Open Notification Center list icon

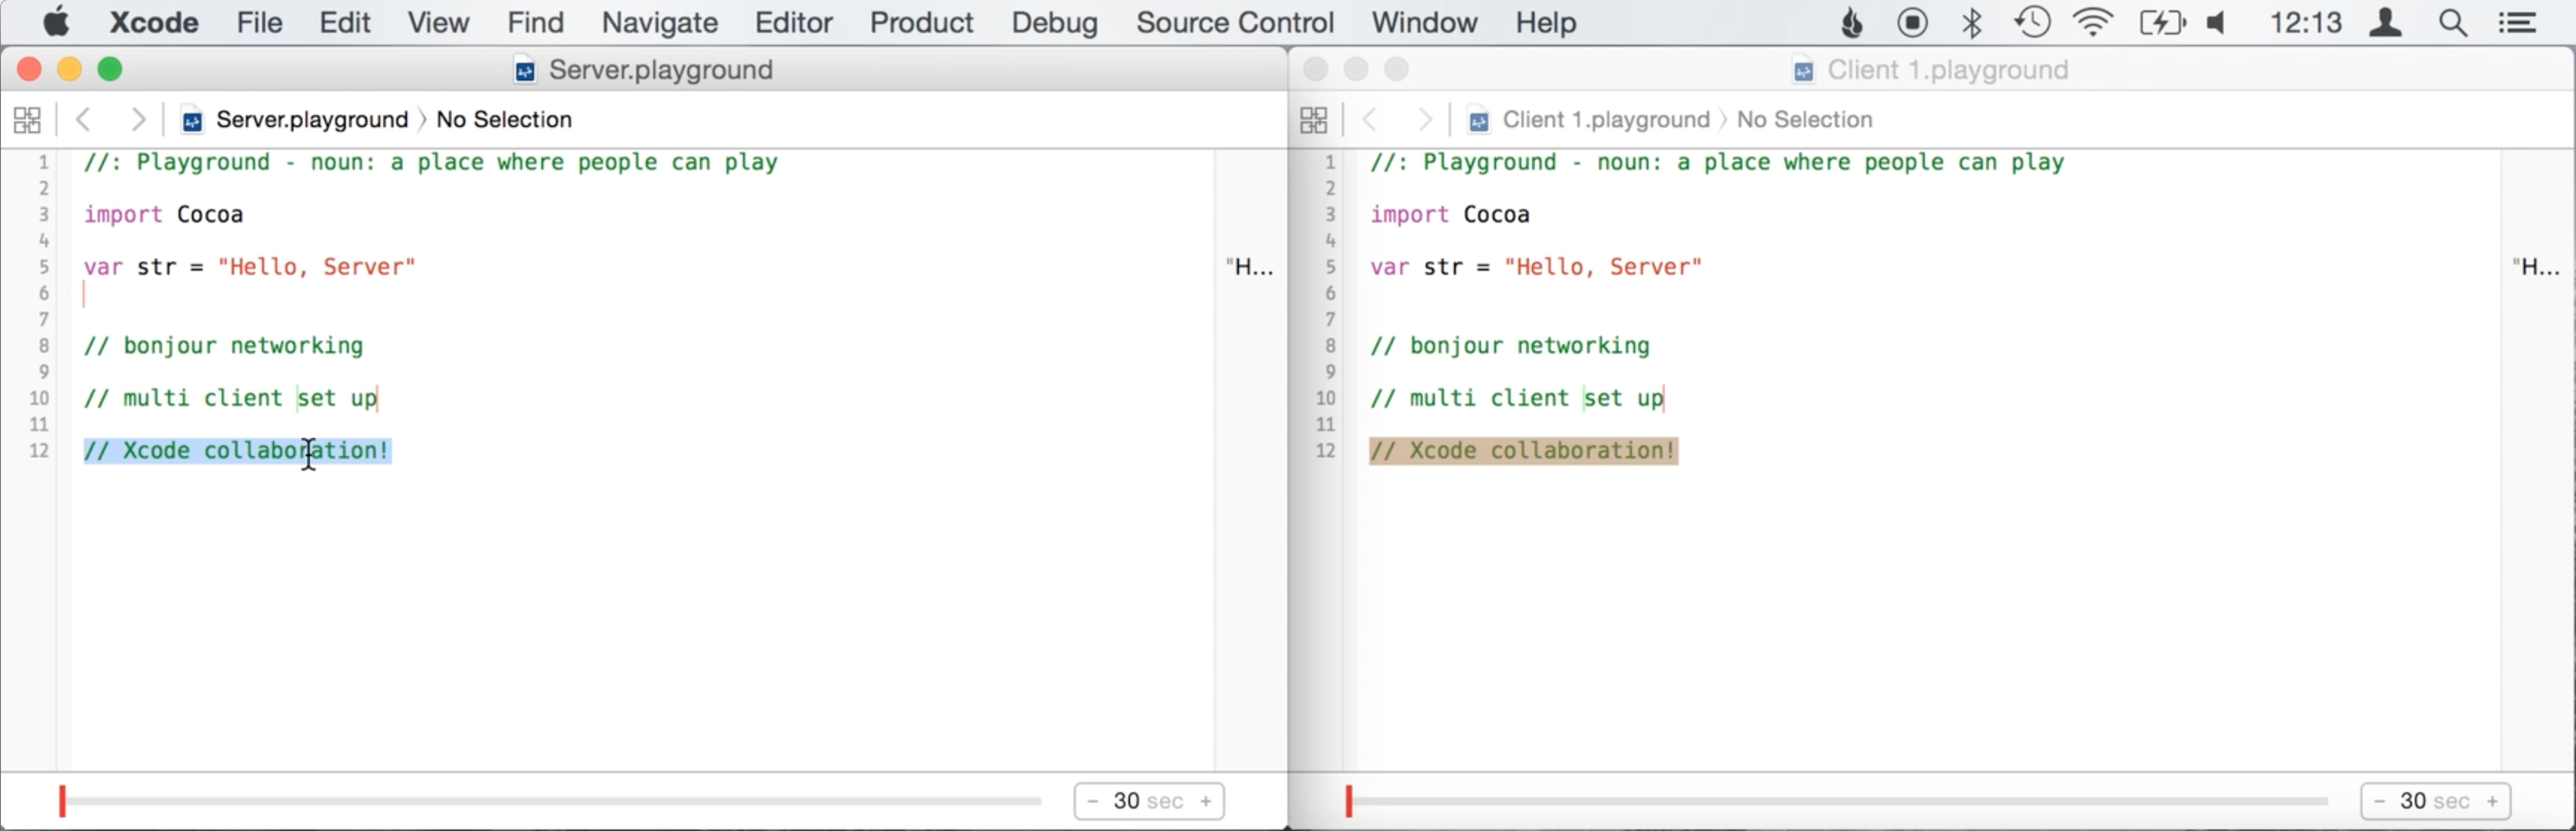click(2516, 22)
